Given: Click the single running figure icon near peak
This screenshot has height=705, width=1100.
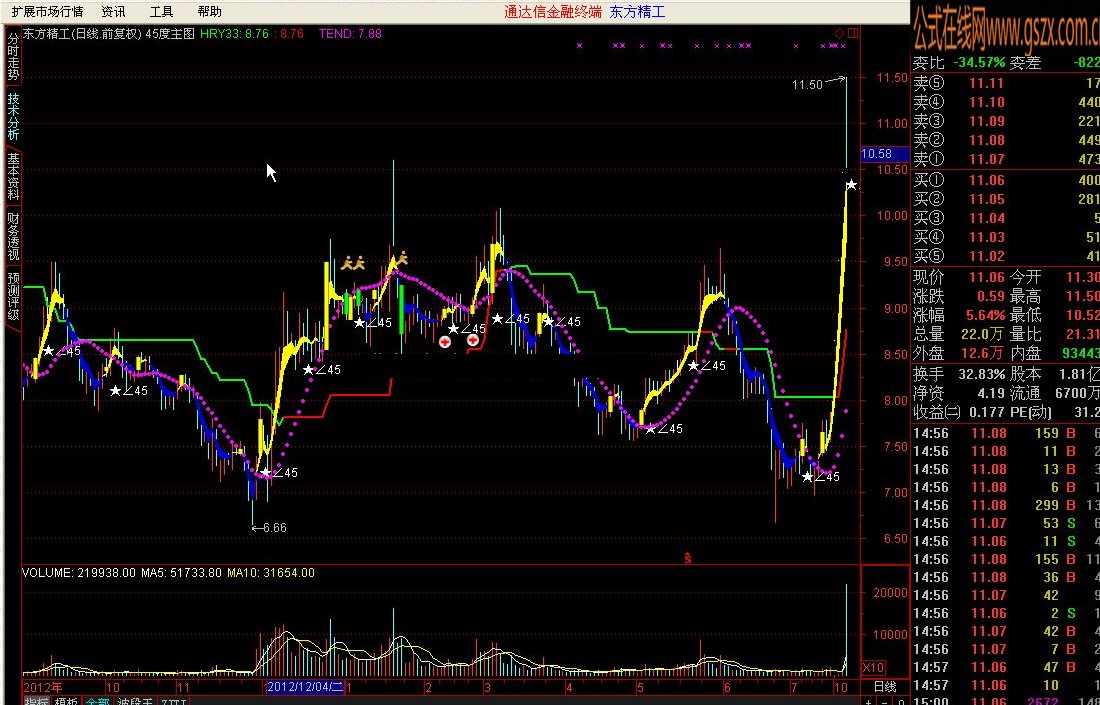Looking at the screenshot, I should [402, 260].
